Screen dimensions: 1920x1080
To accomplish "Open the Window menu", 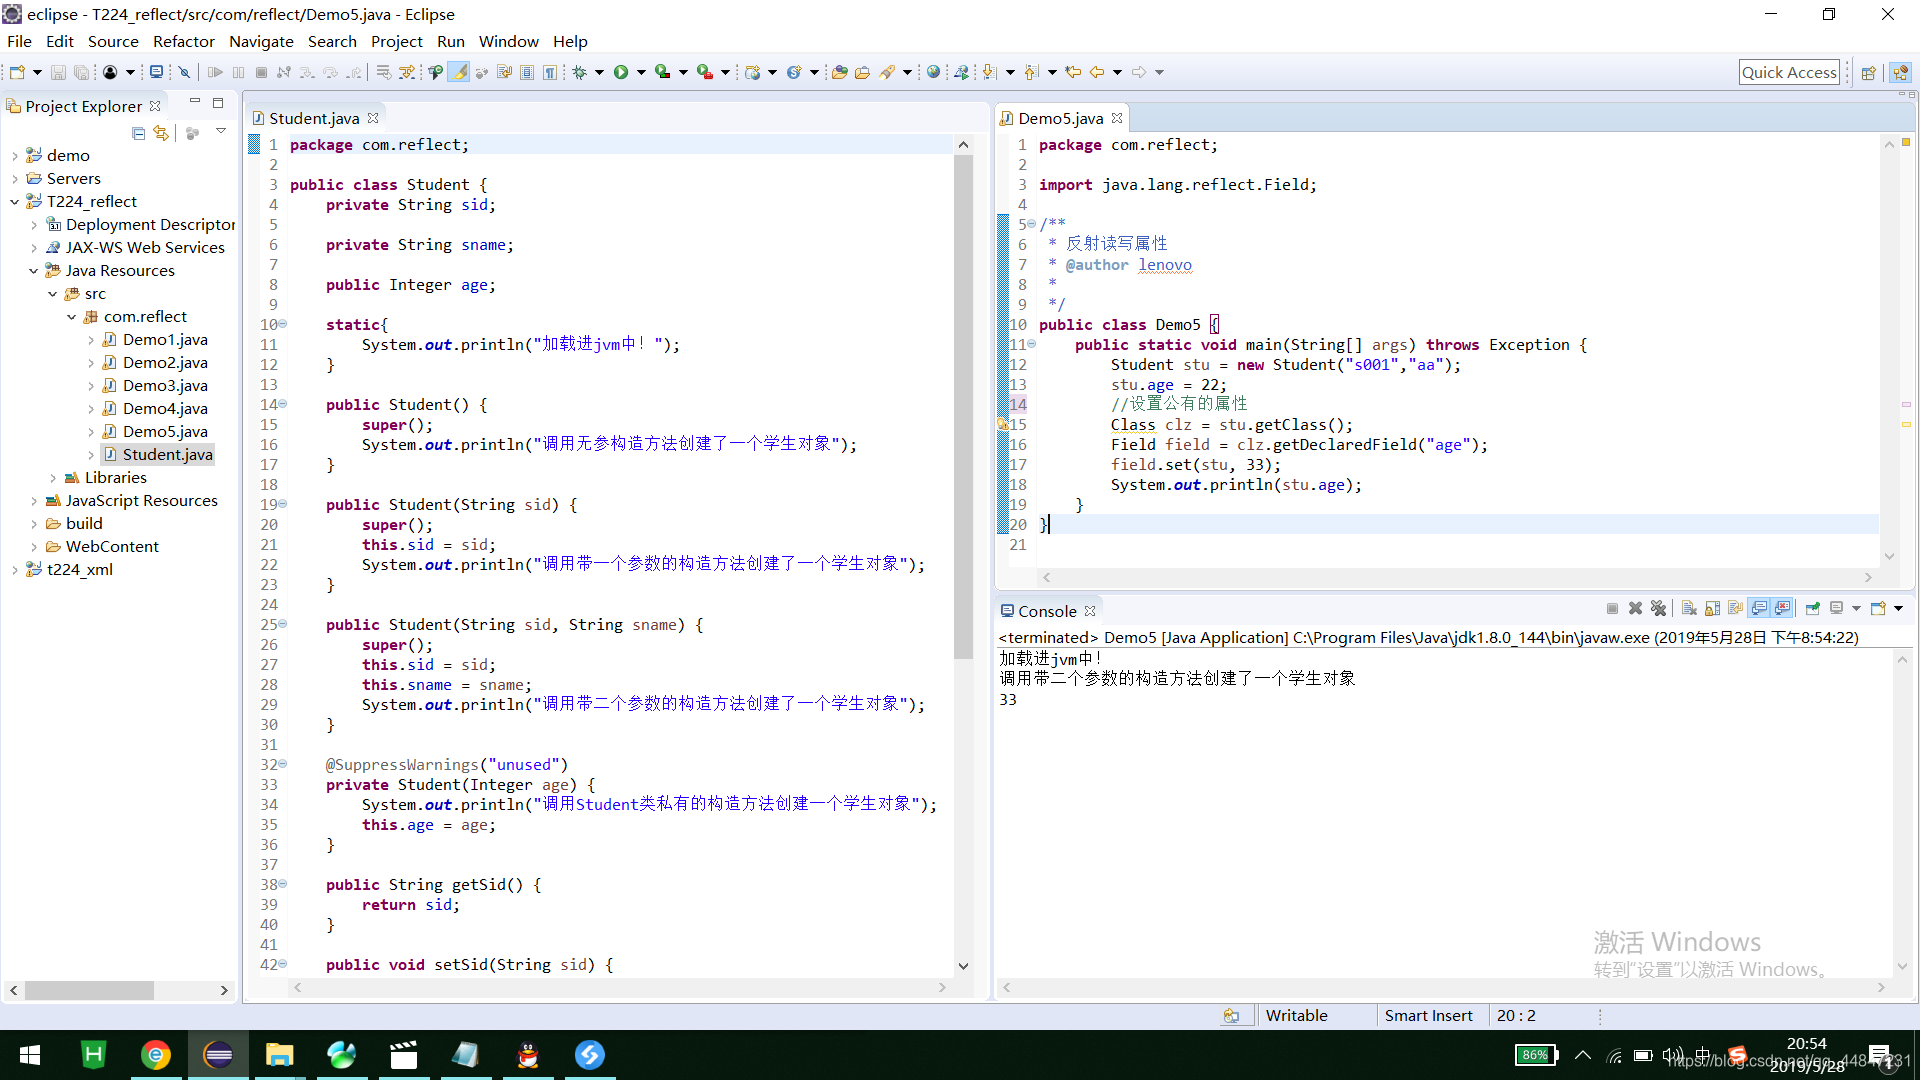I will 508,41.
